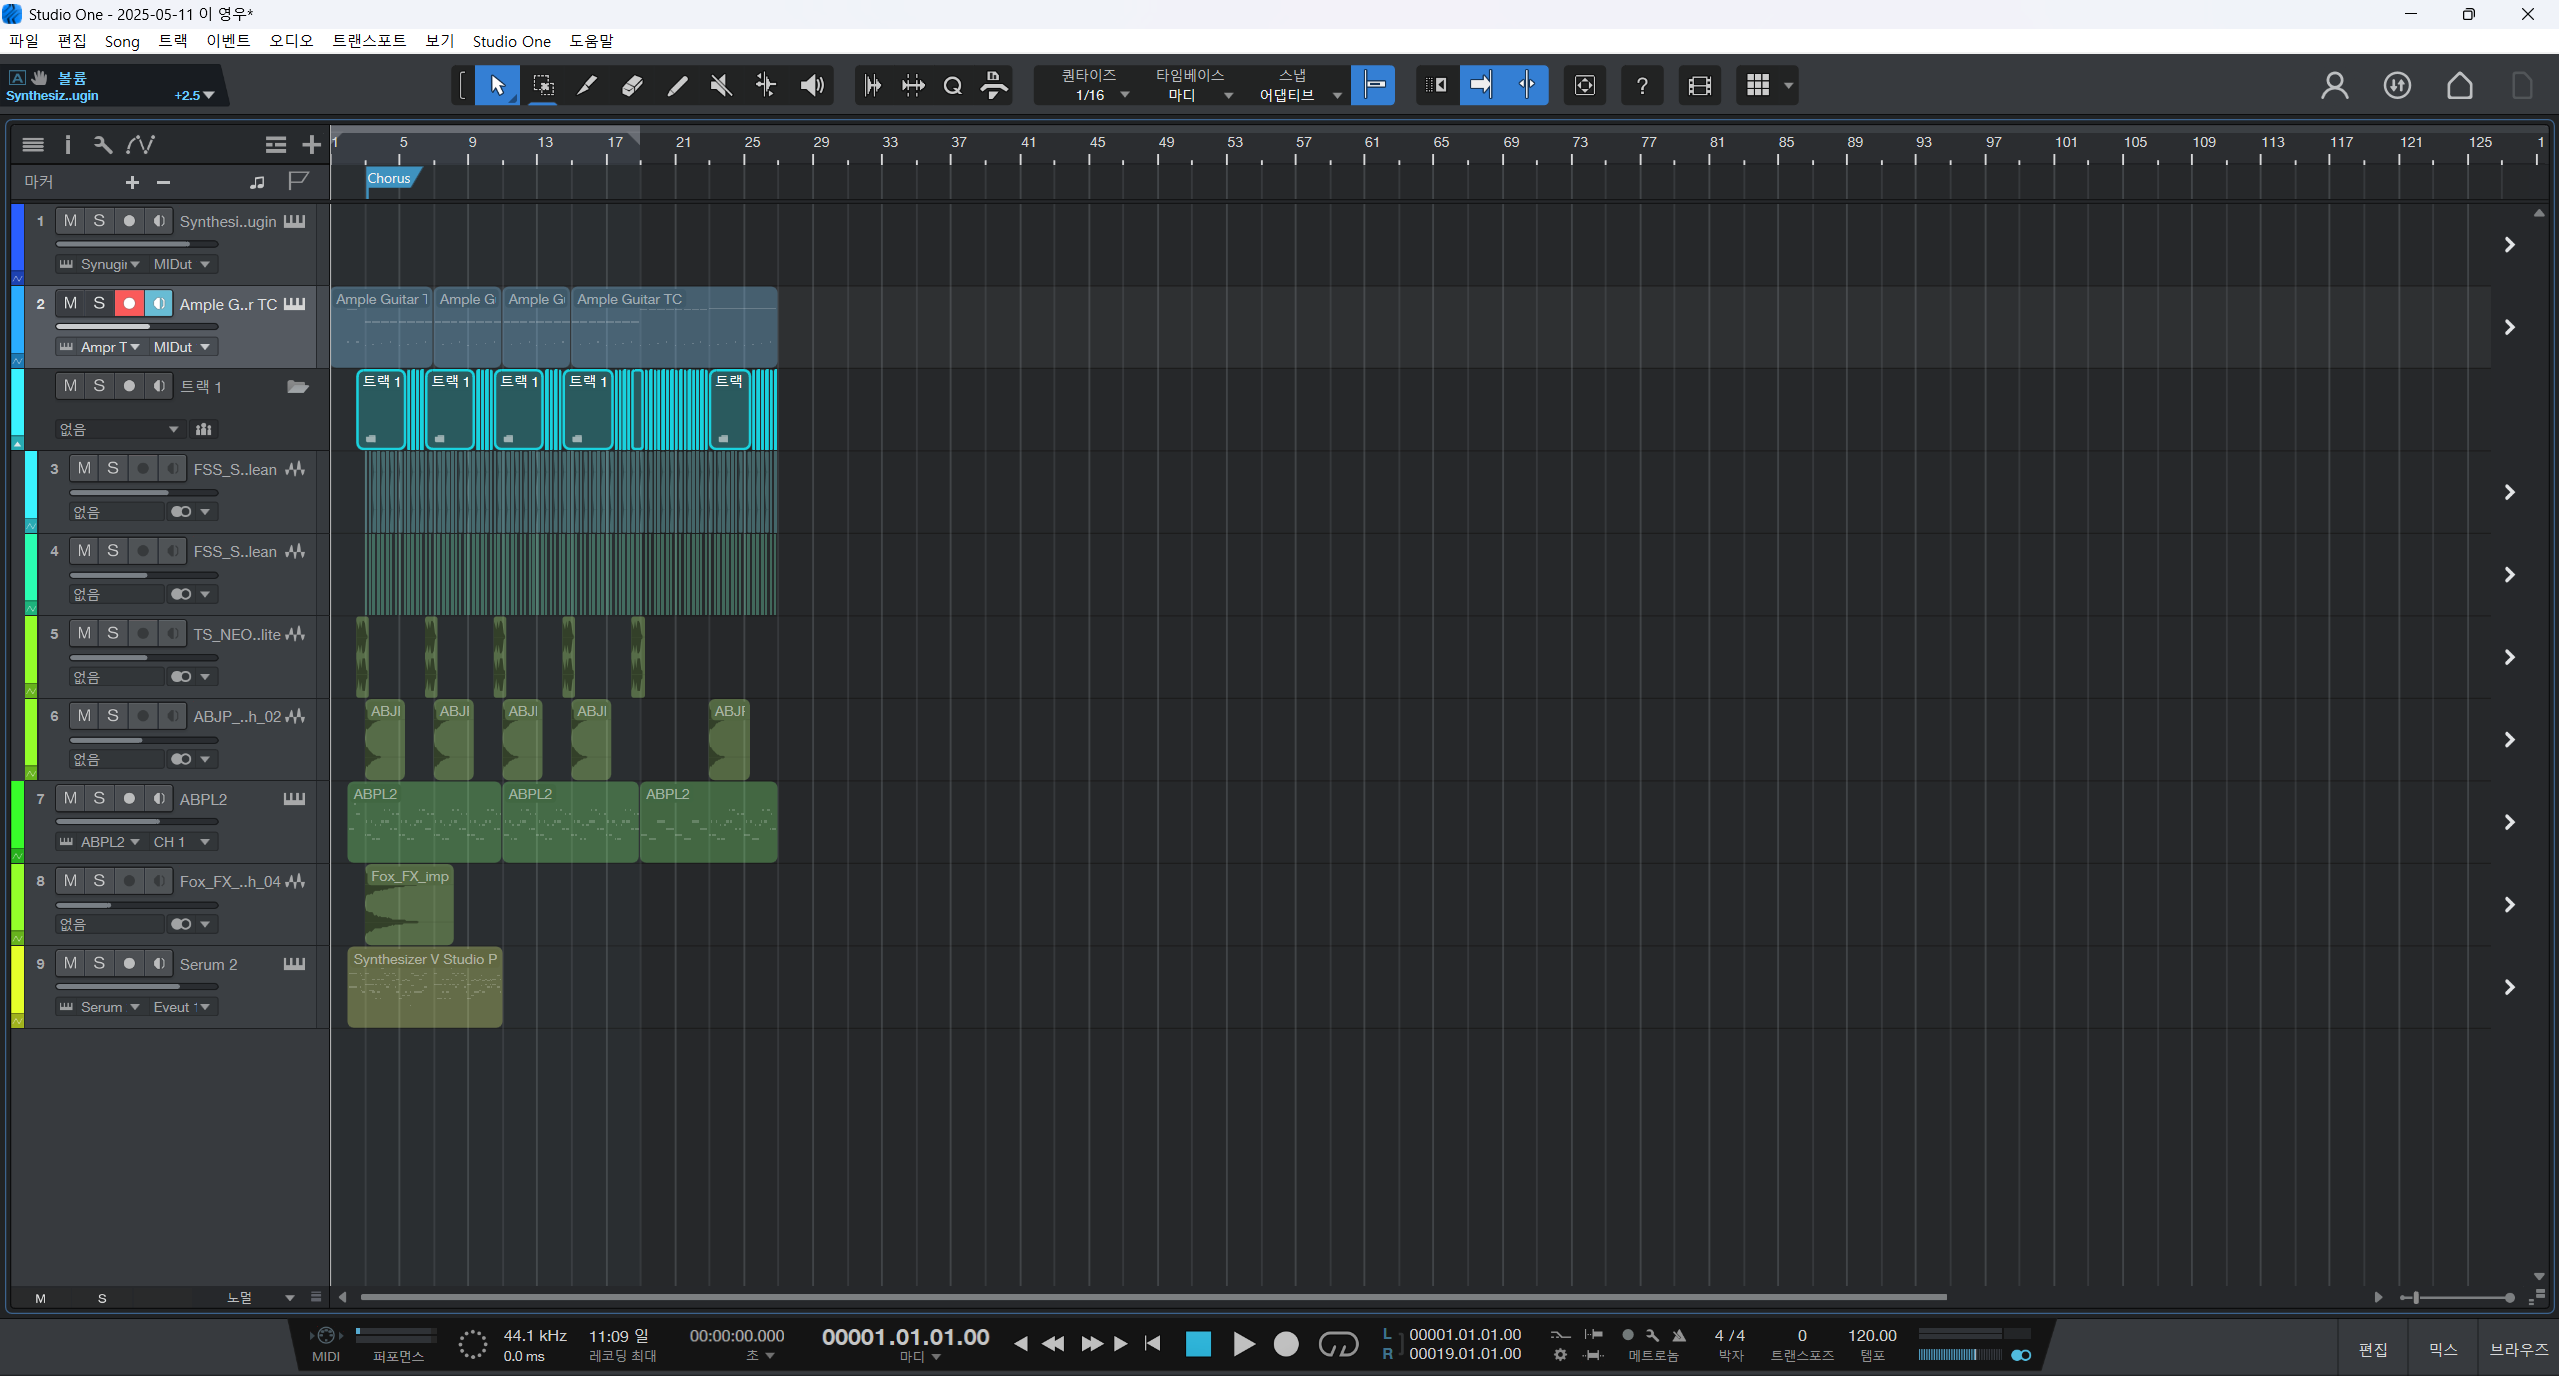This screenshot has width=2559, height=1376.
Task: Open the 브라우즈 browser button
Action: tap(2519, 1349)
